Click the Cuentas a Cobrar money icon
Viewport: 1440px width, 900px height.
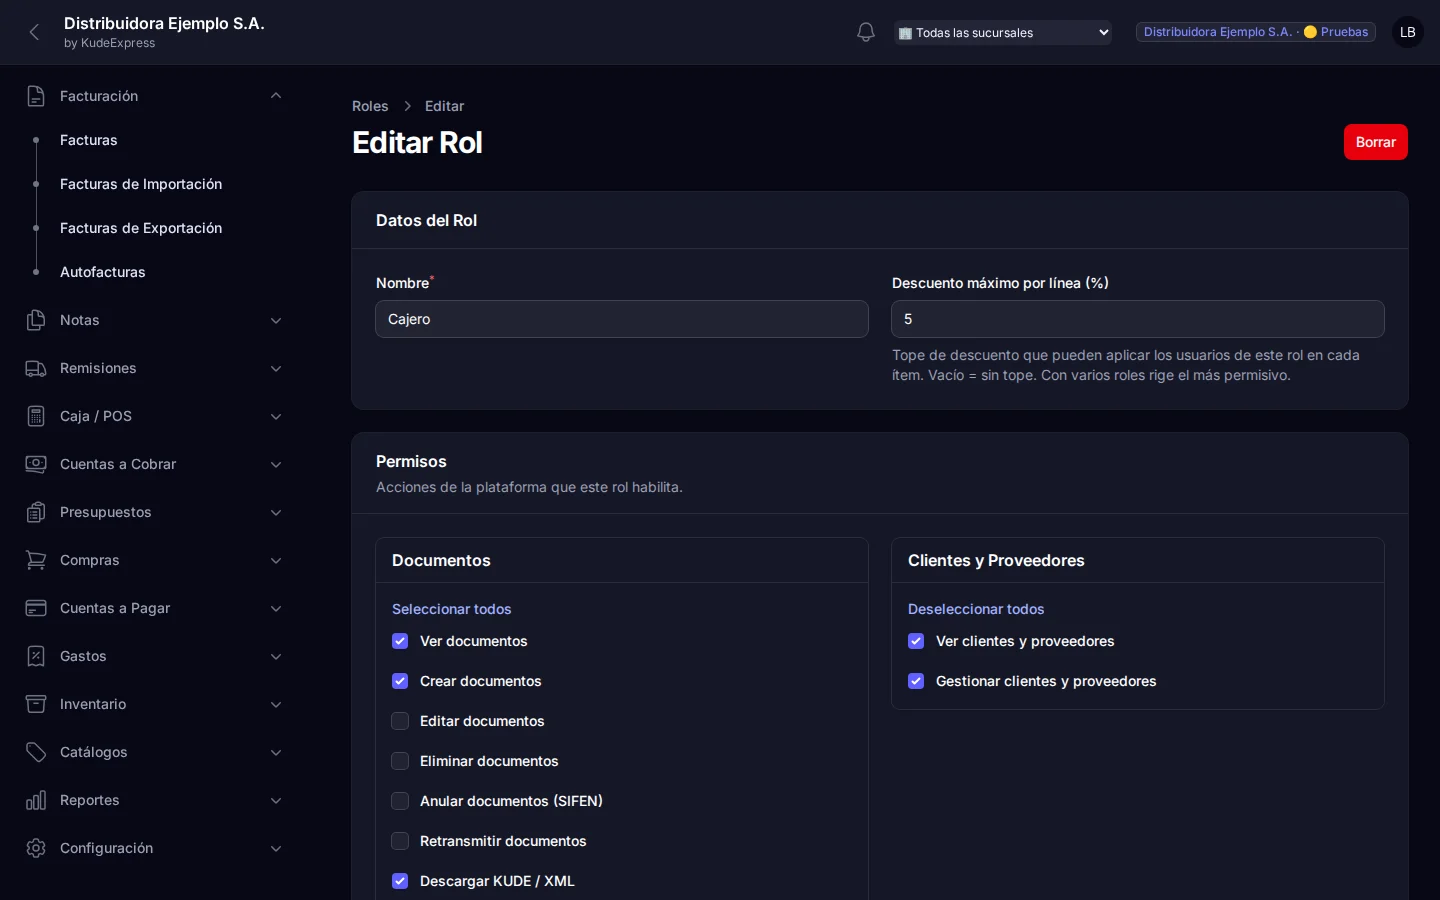coord(36,464)
